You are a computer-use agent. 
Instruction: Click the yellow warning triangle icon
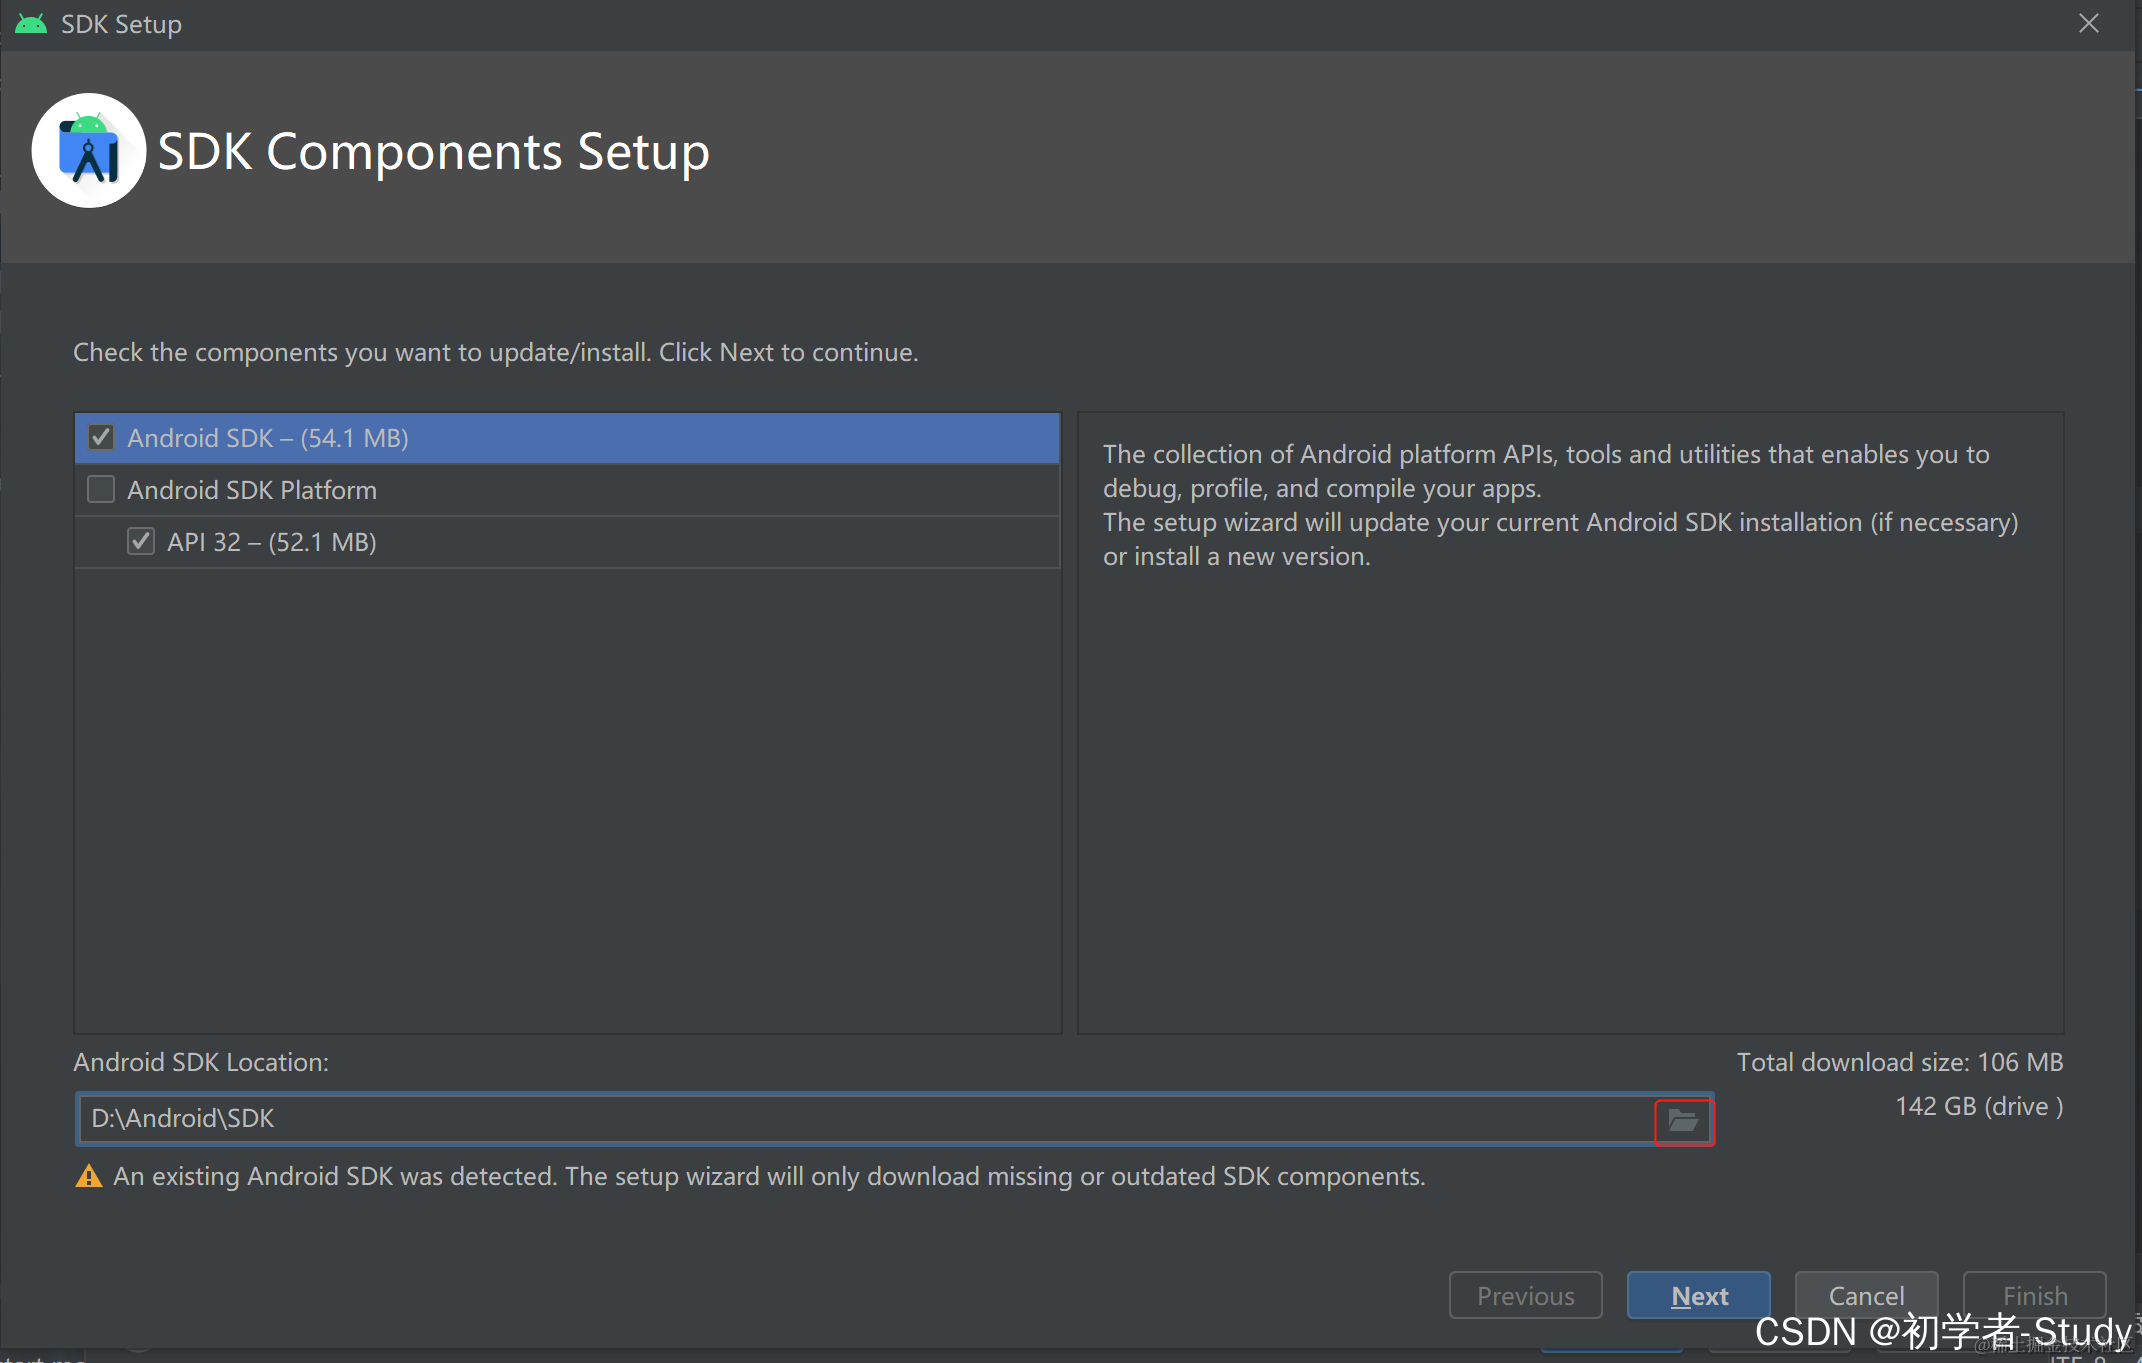(x=89, y=1177)
